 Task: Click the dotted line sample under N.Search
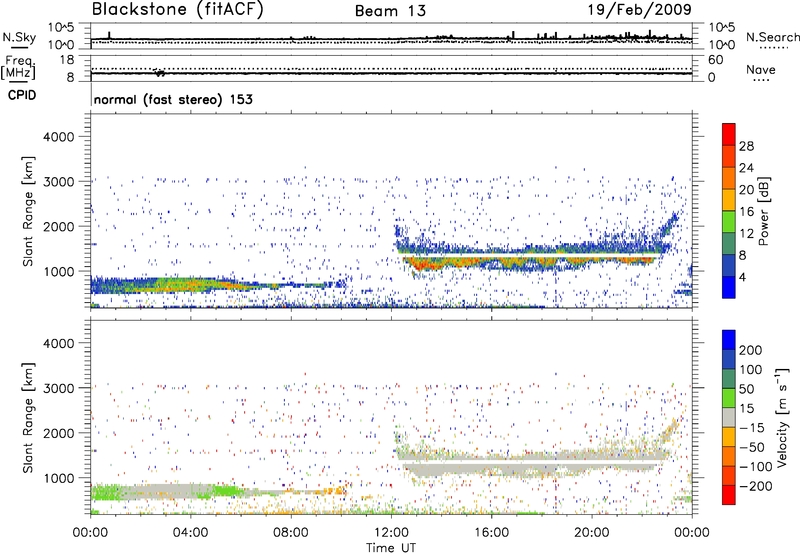click(x=774, y=48)
